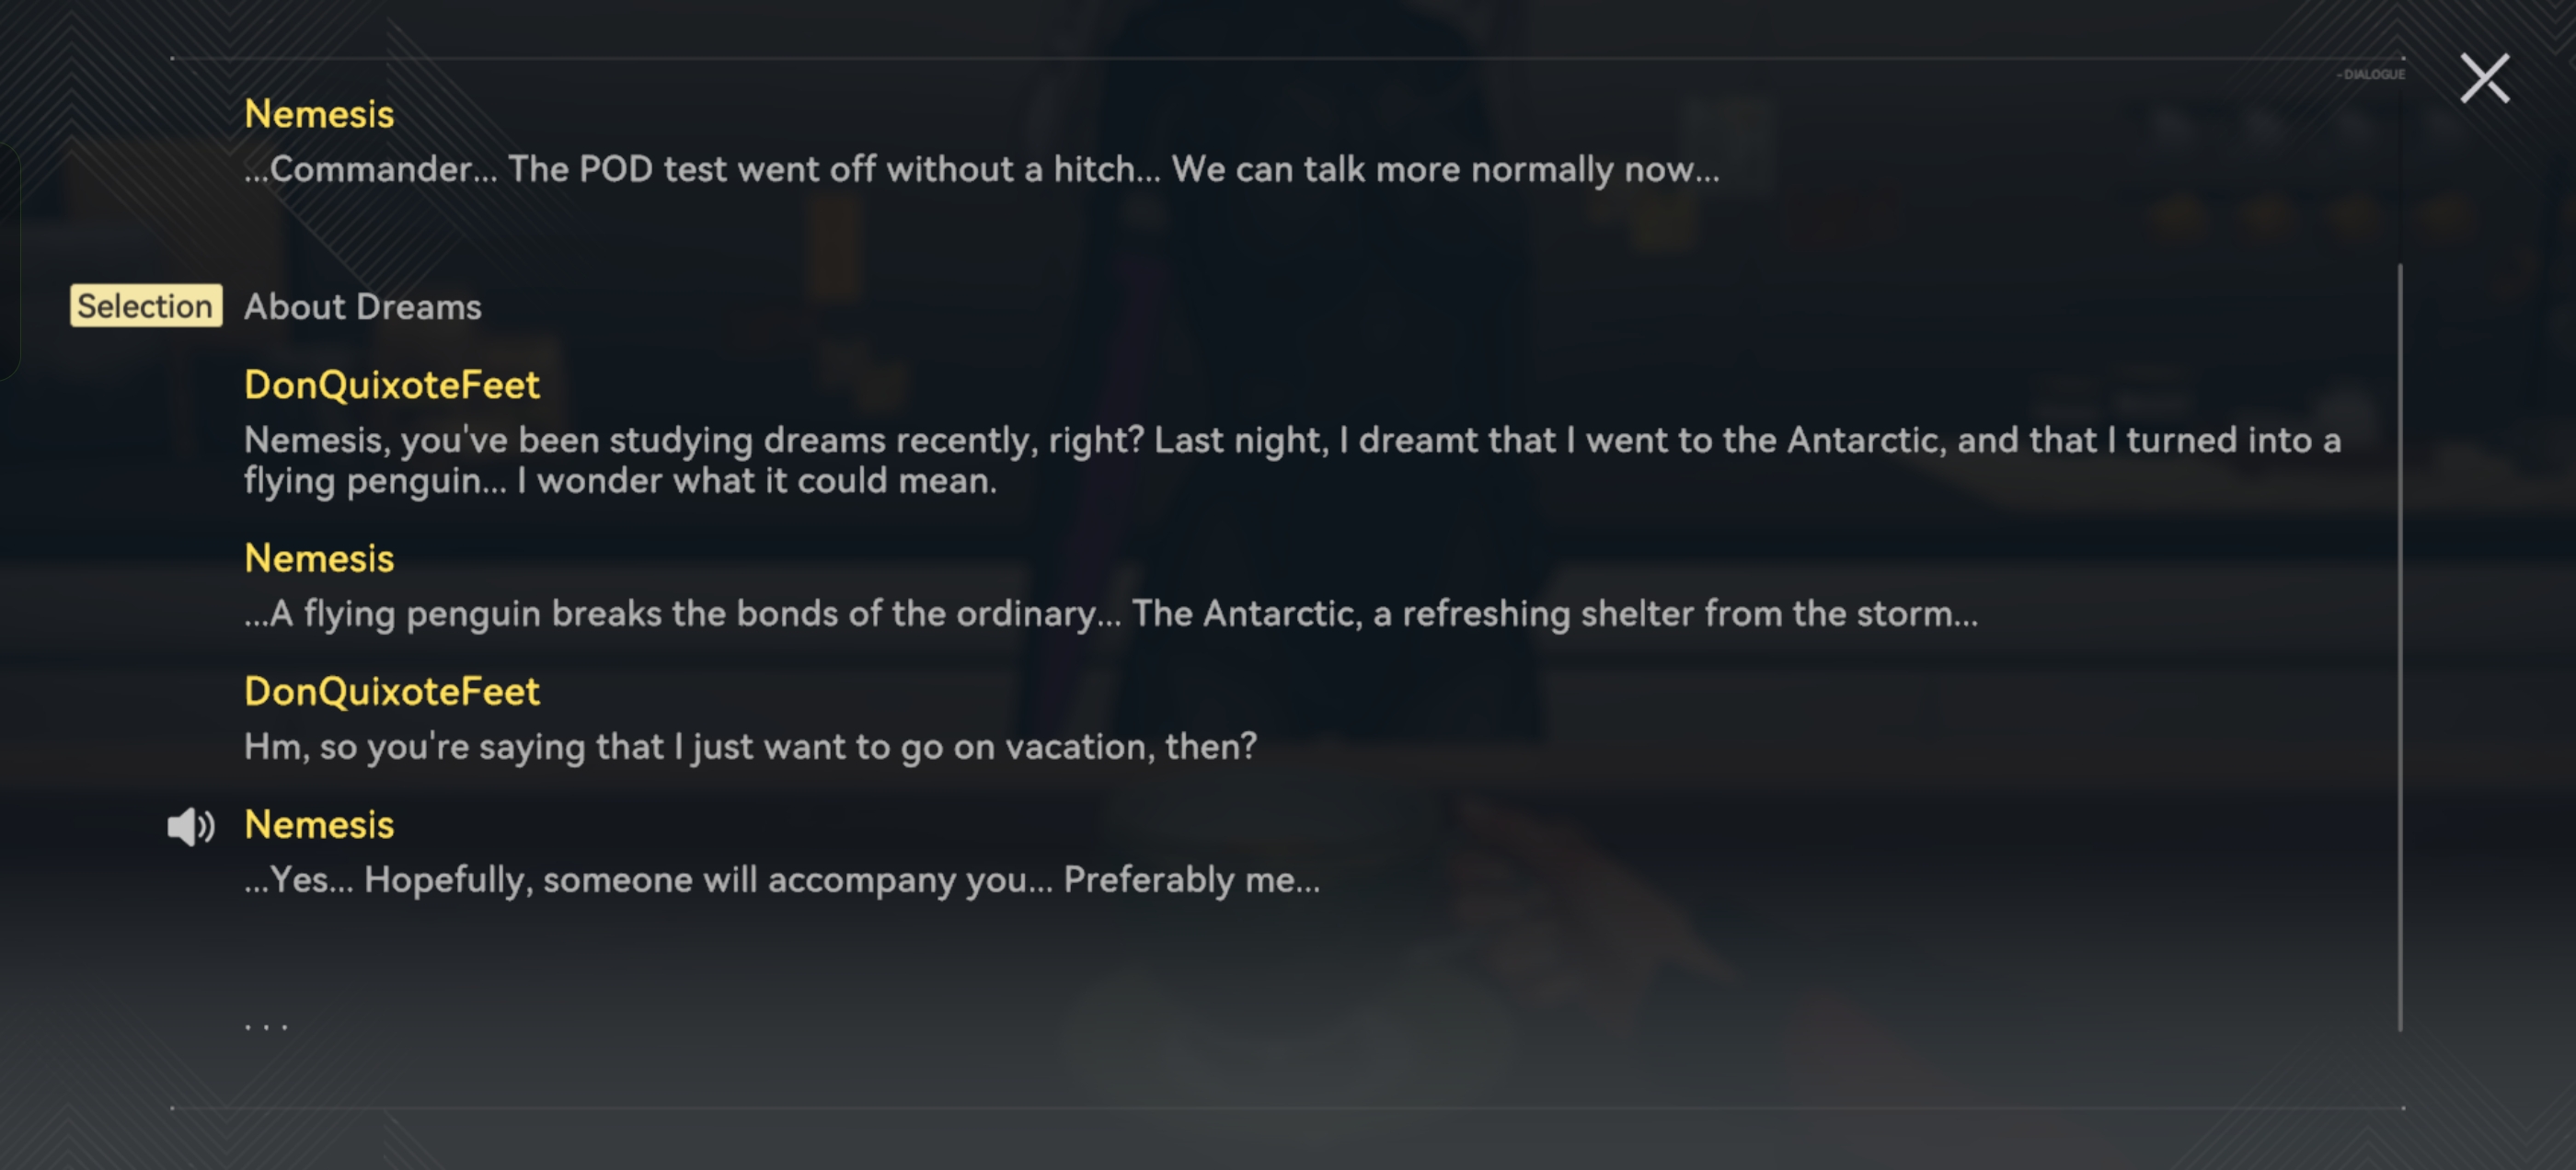Image resolution: width=2576 pixels, height=1170 pixels.
Task: Click the DonQuixoteFeet name above the vacation question
Action: point(392,692)
